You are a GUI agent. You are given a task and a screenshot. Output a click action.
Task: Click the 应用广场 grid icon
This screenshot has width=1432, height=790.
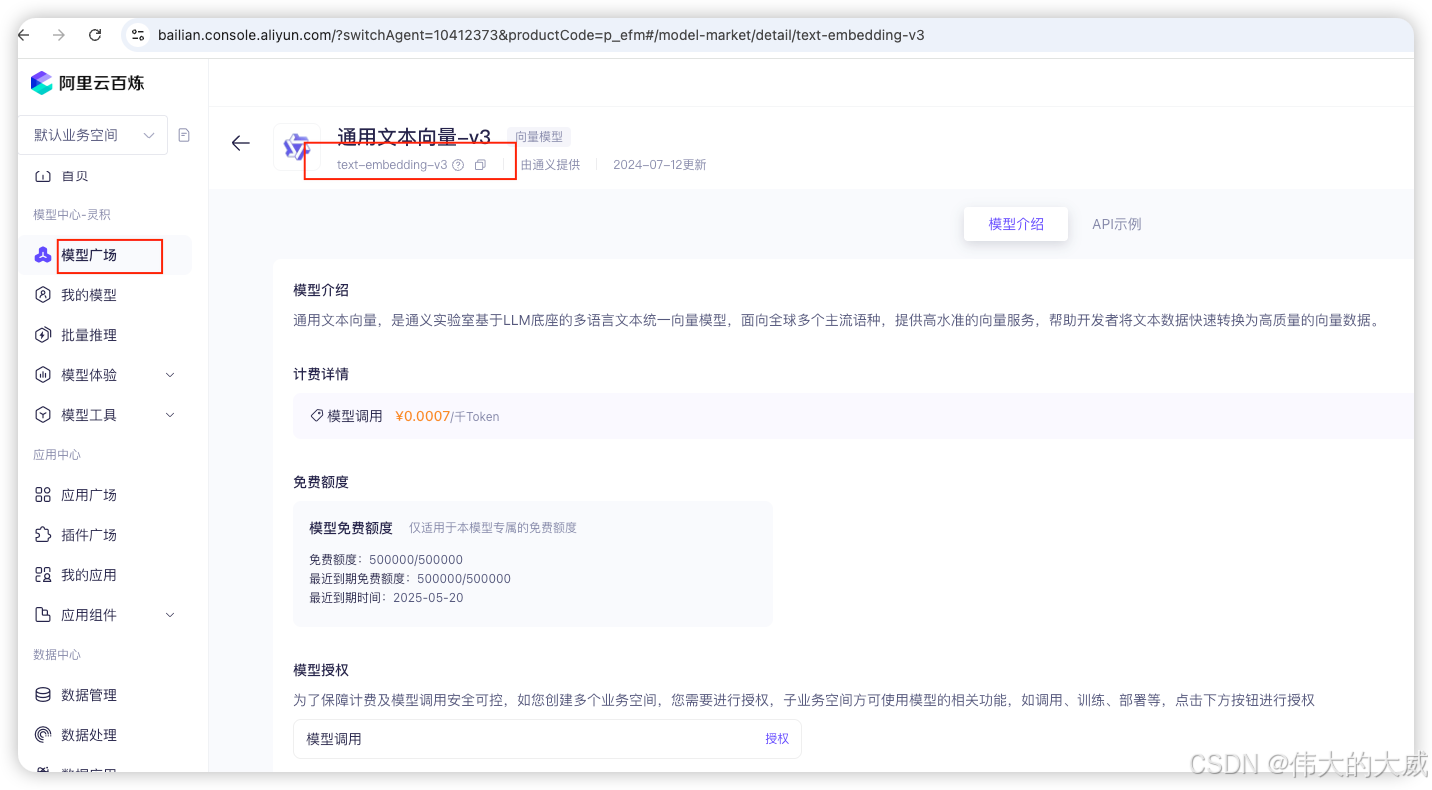43,495
